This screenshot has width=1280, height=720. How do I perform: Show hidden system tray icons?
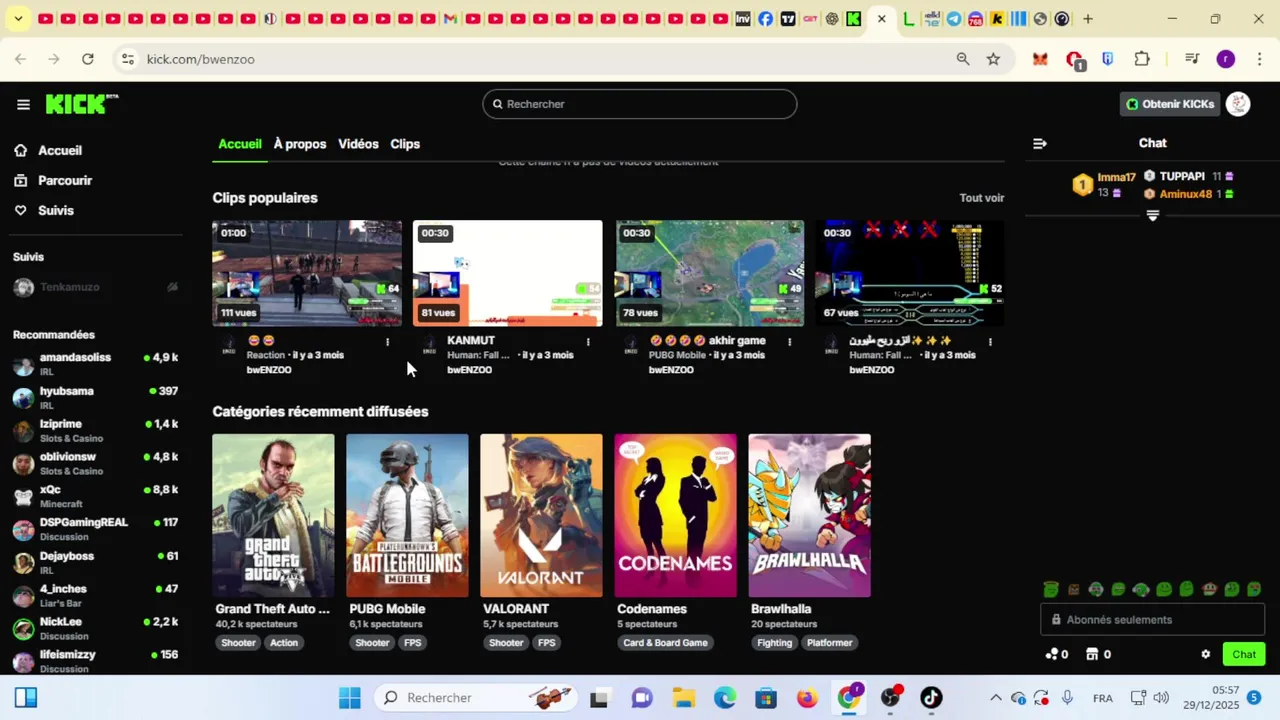point(995,698)
